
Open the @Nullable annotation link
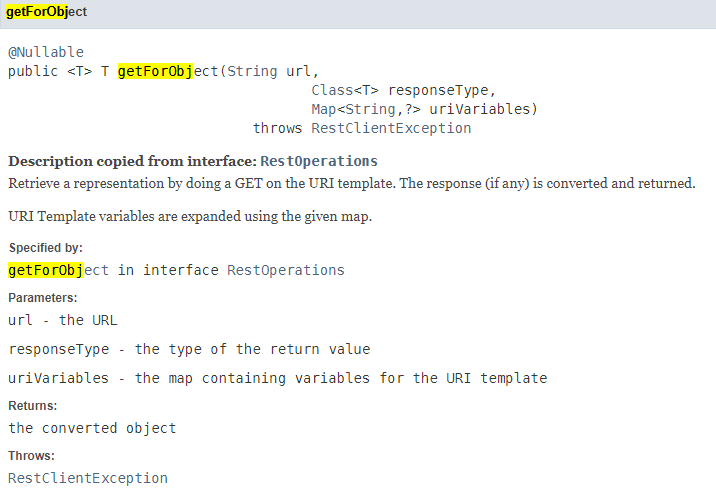(46, 52)
